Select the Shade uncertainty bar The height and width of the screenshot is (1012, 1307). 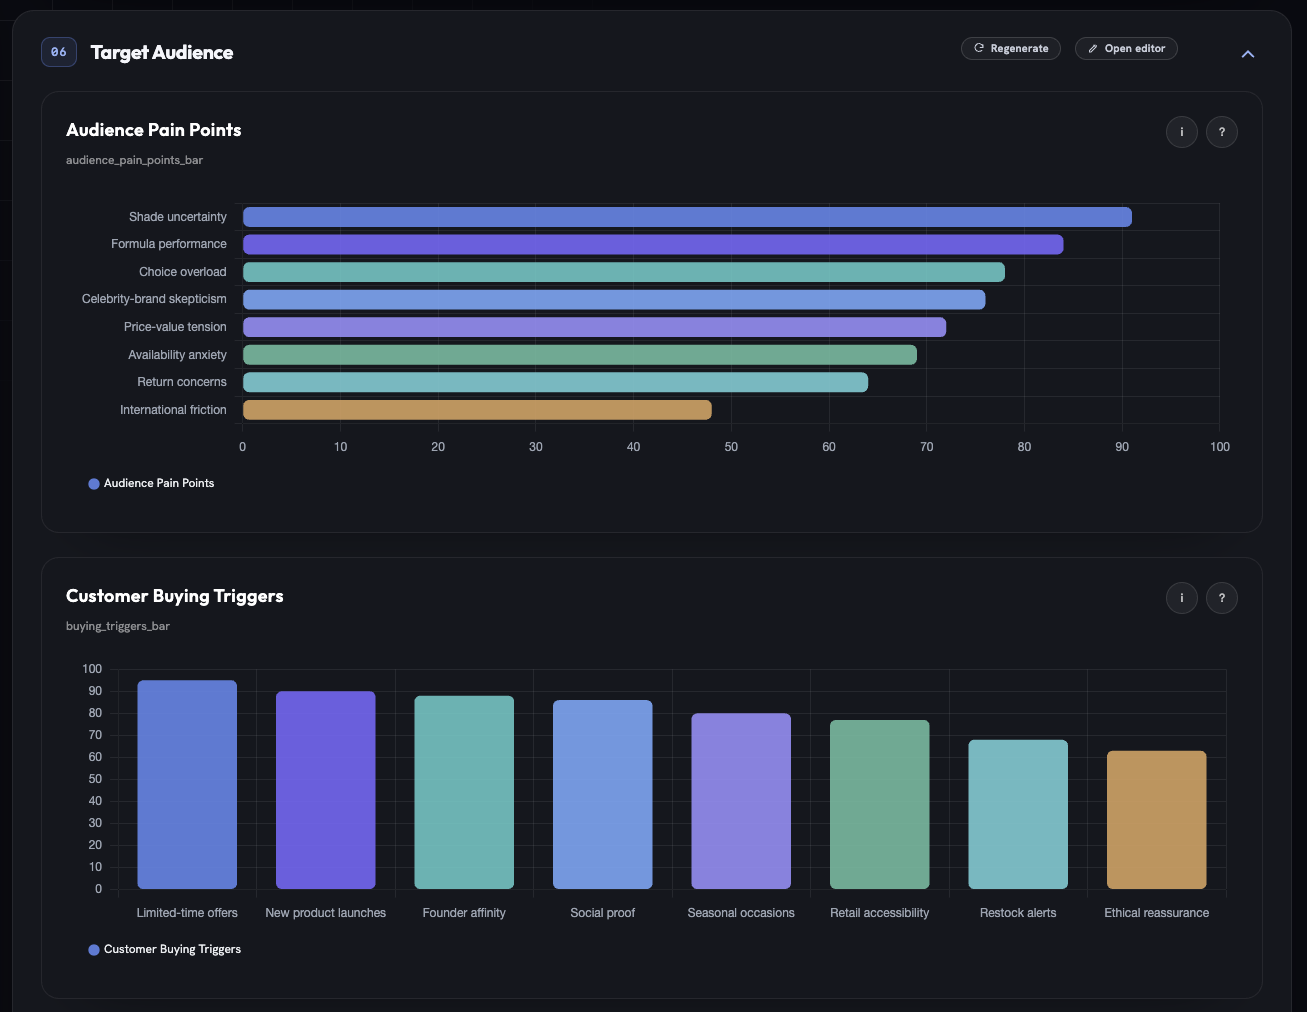pos(687,217)
